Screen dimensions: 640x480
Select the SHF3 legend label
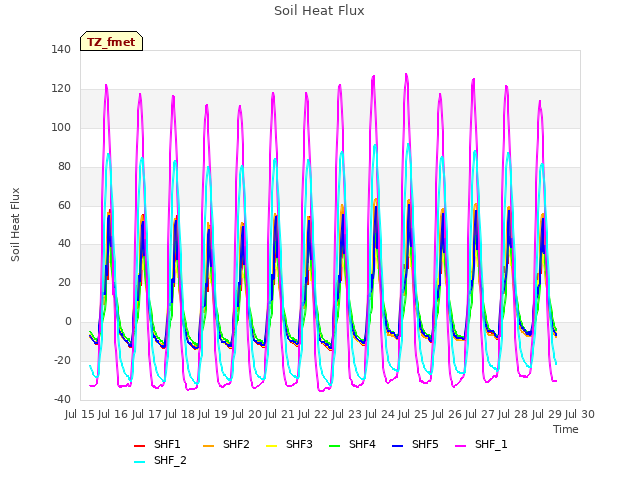coord(299,444)
